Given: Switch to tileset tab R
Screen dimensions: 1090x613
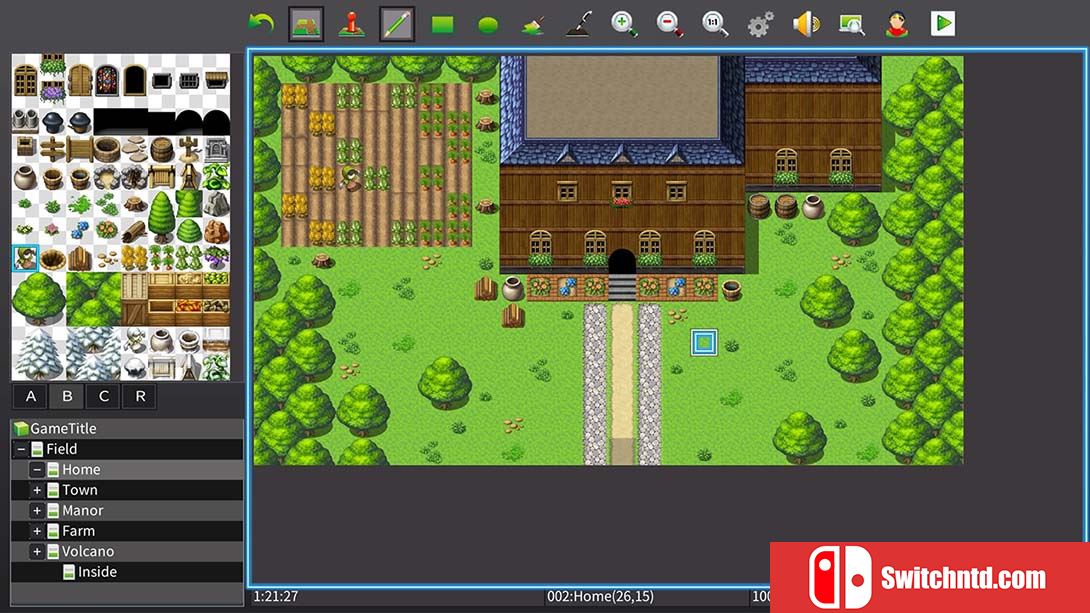Looking at the screenshot, I should [x=140, y=396].
